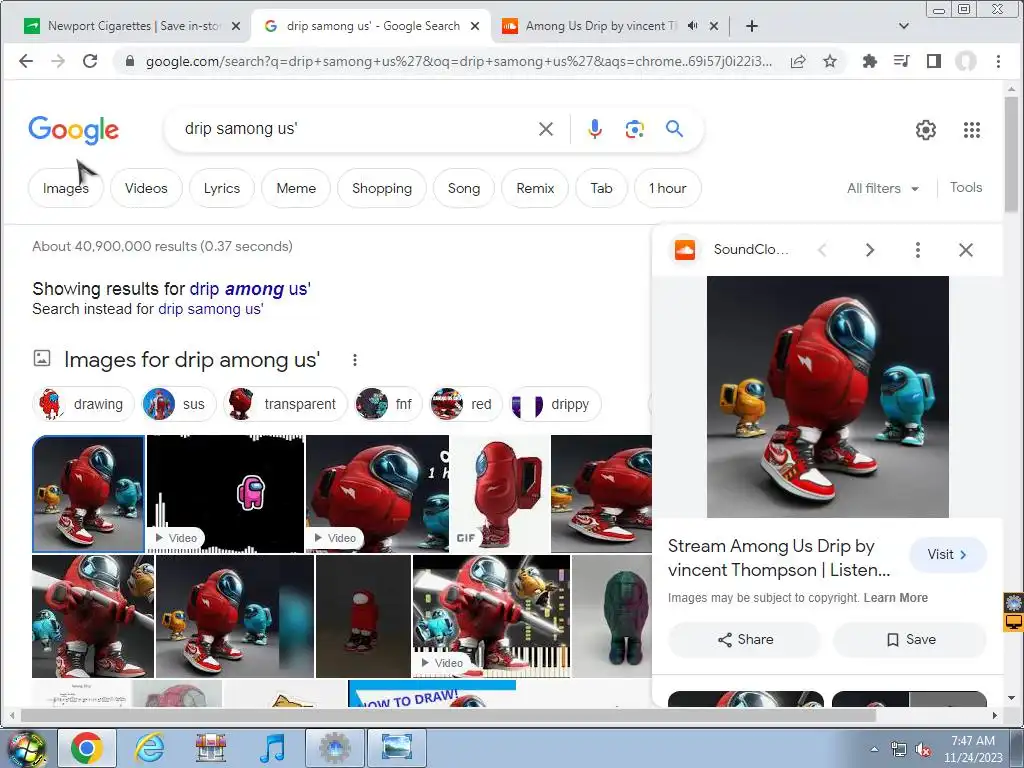Open Chrome three-dot menu
This screenshot has width=1024, height=768.
point(998,61)
